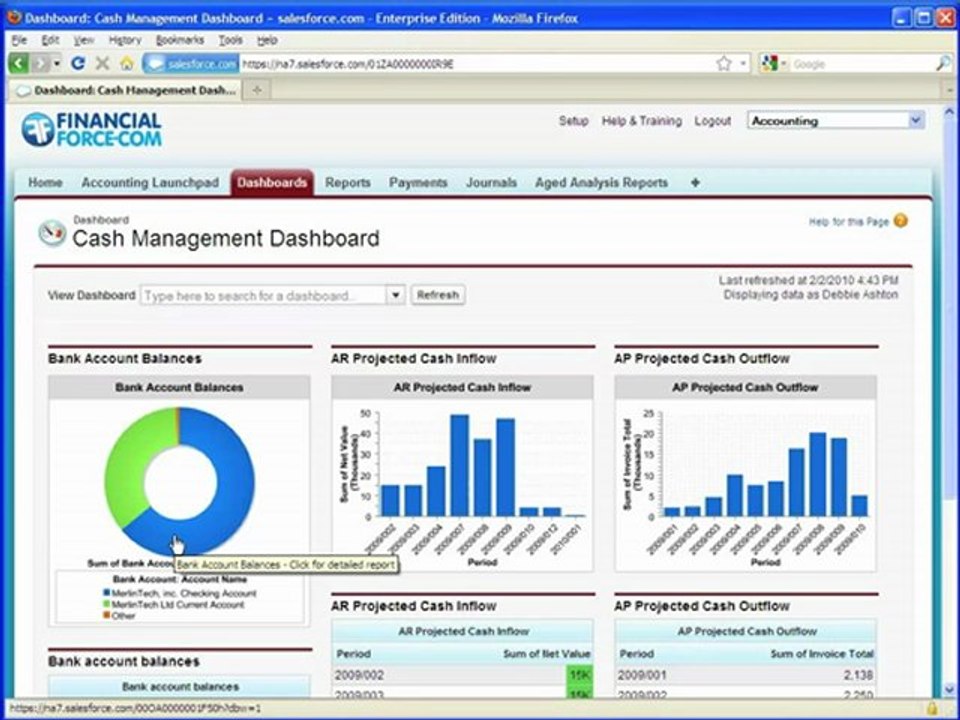Open the URL bar history dropdown arrow

[743, 63]
